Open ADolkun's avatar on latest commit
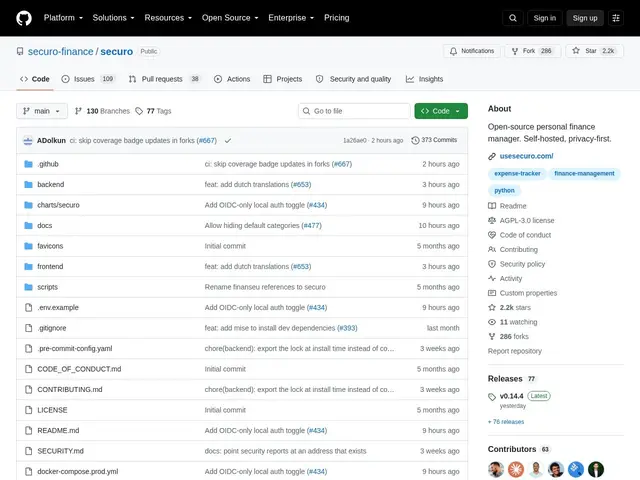 tap(28, 140)
